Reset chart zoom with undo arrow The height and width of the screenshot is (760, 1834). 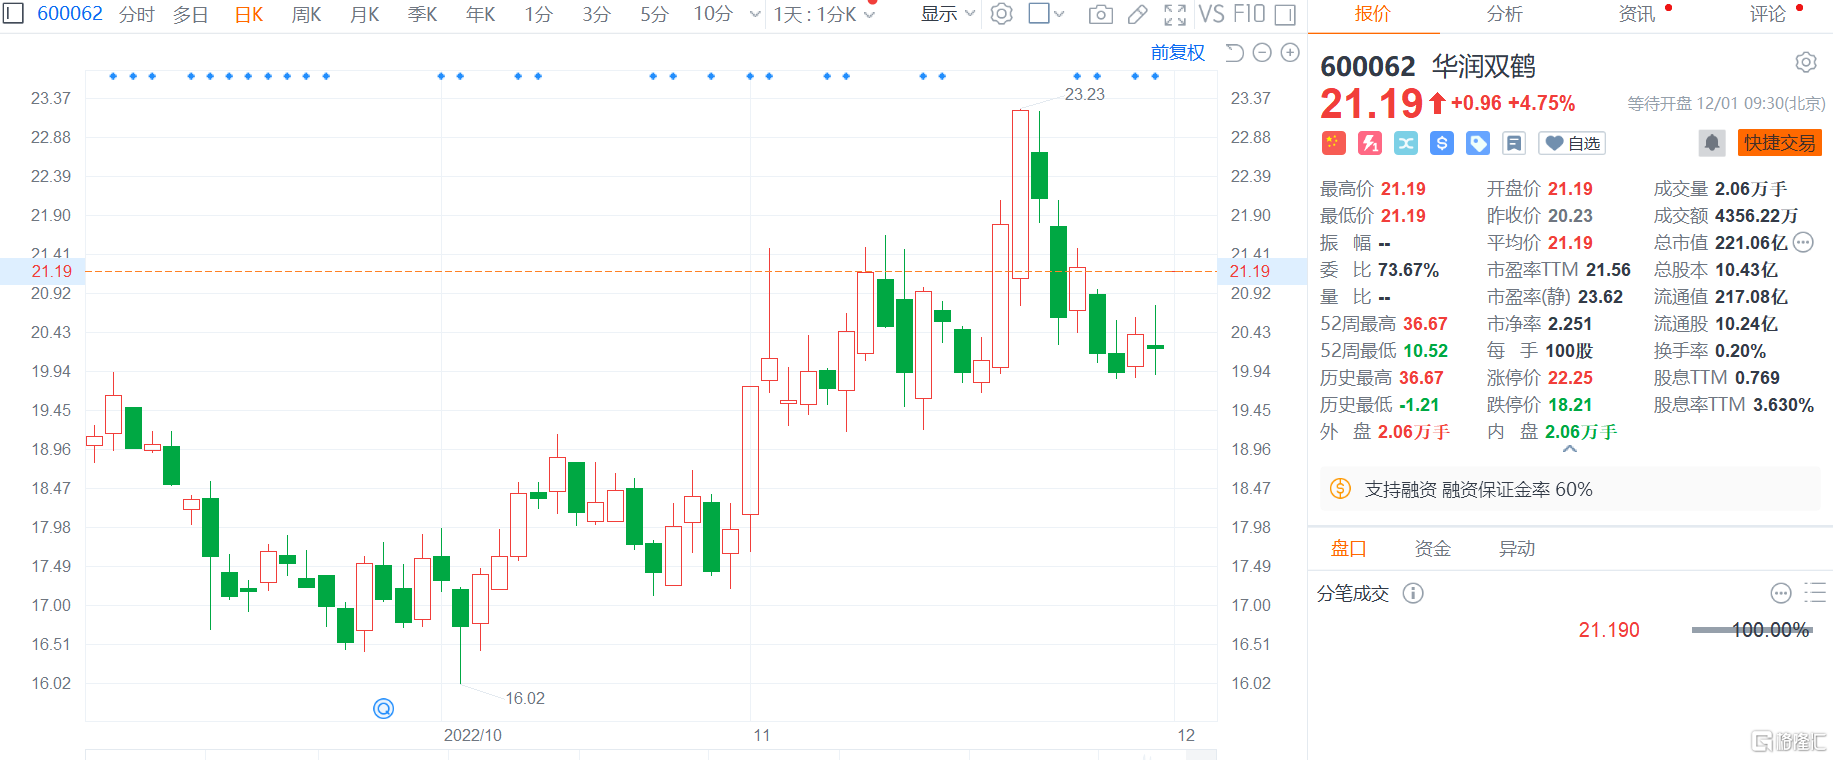click(1235, 53)
